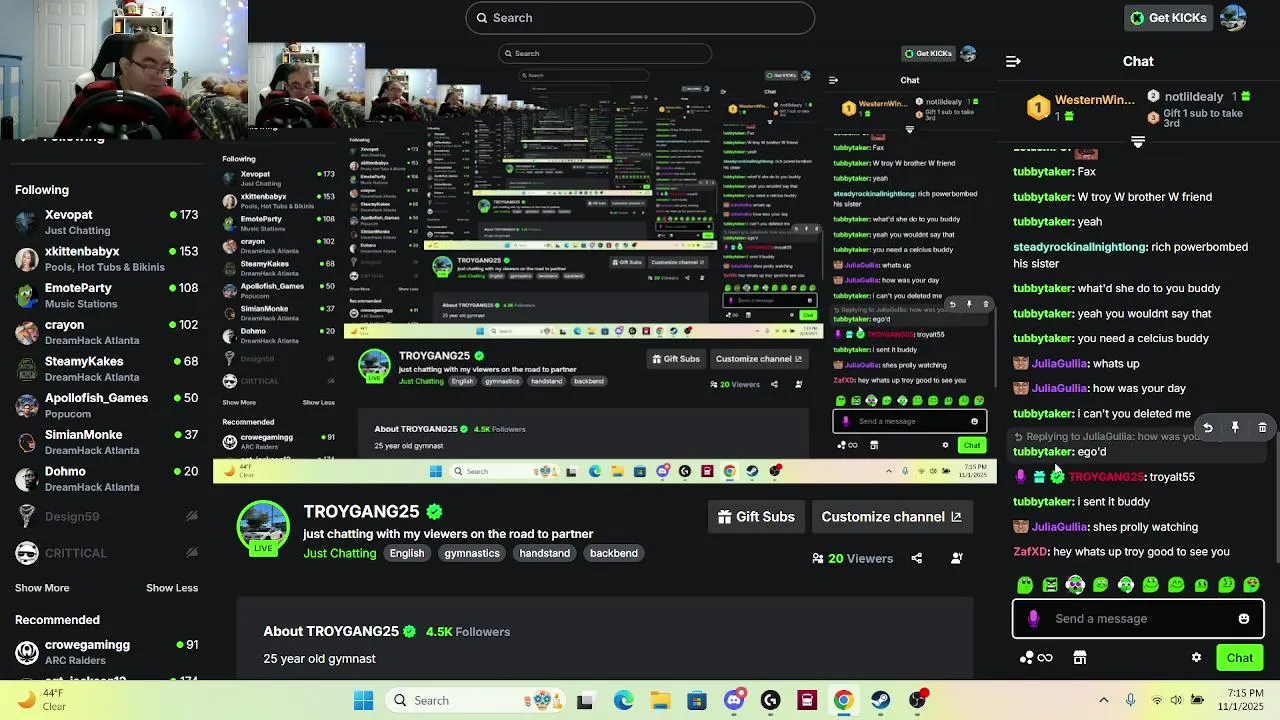The width and height of the screenshot is (1280, 720).
Task: Select the gymnastics tag
Action: coord(472,553)
